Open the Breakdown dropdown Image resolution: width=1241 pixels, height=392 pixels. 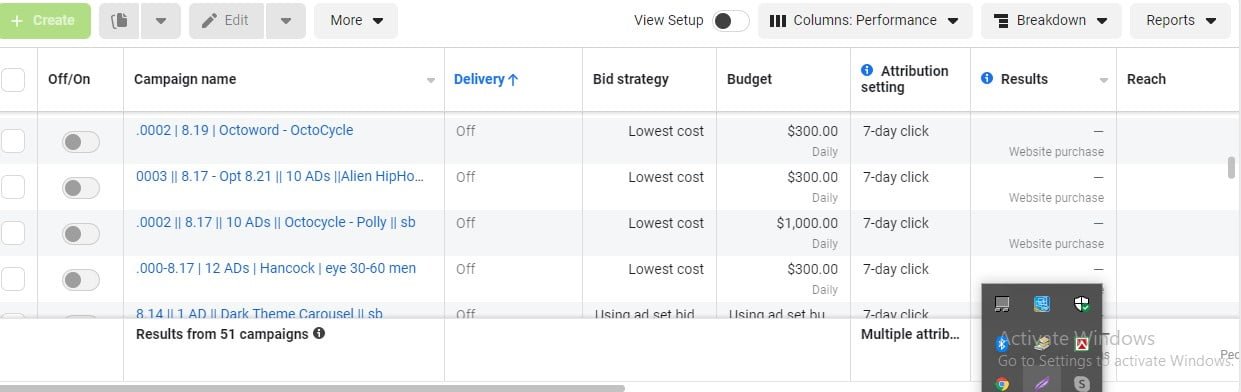tap(1051, 20)
